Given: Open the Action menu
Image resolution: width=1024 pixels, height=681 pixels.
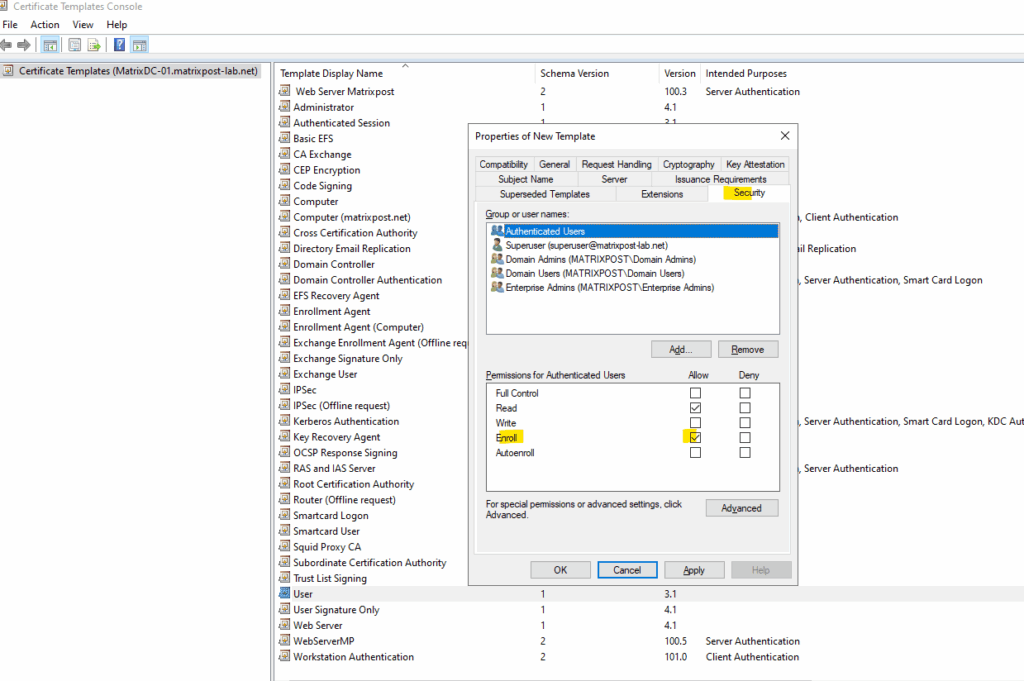Looking at the screenshot, I should 45,24.
